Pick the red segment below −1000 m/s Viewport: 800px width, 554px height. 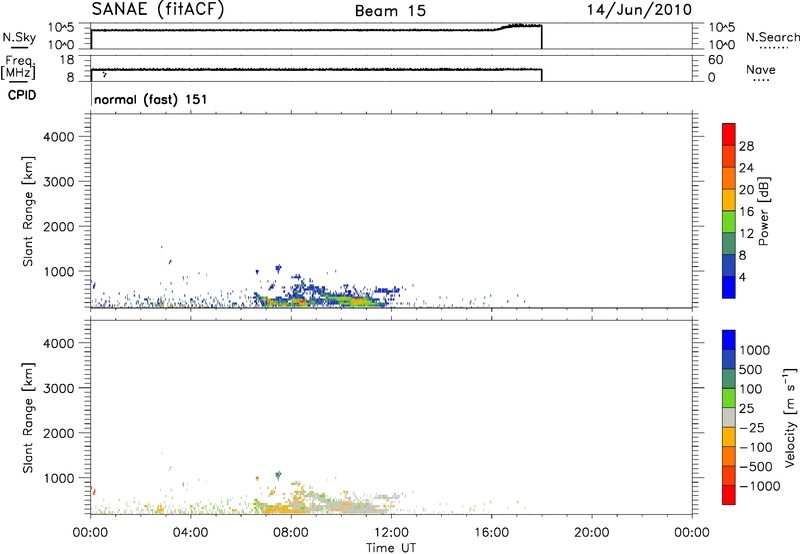[x=729, y=495]
